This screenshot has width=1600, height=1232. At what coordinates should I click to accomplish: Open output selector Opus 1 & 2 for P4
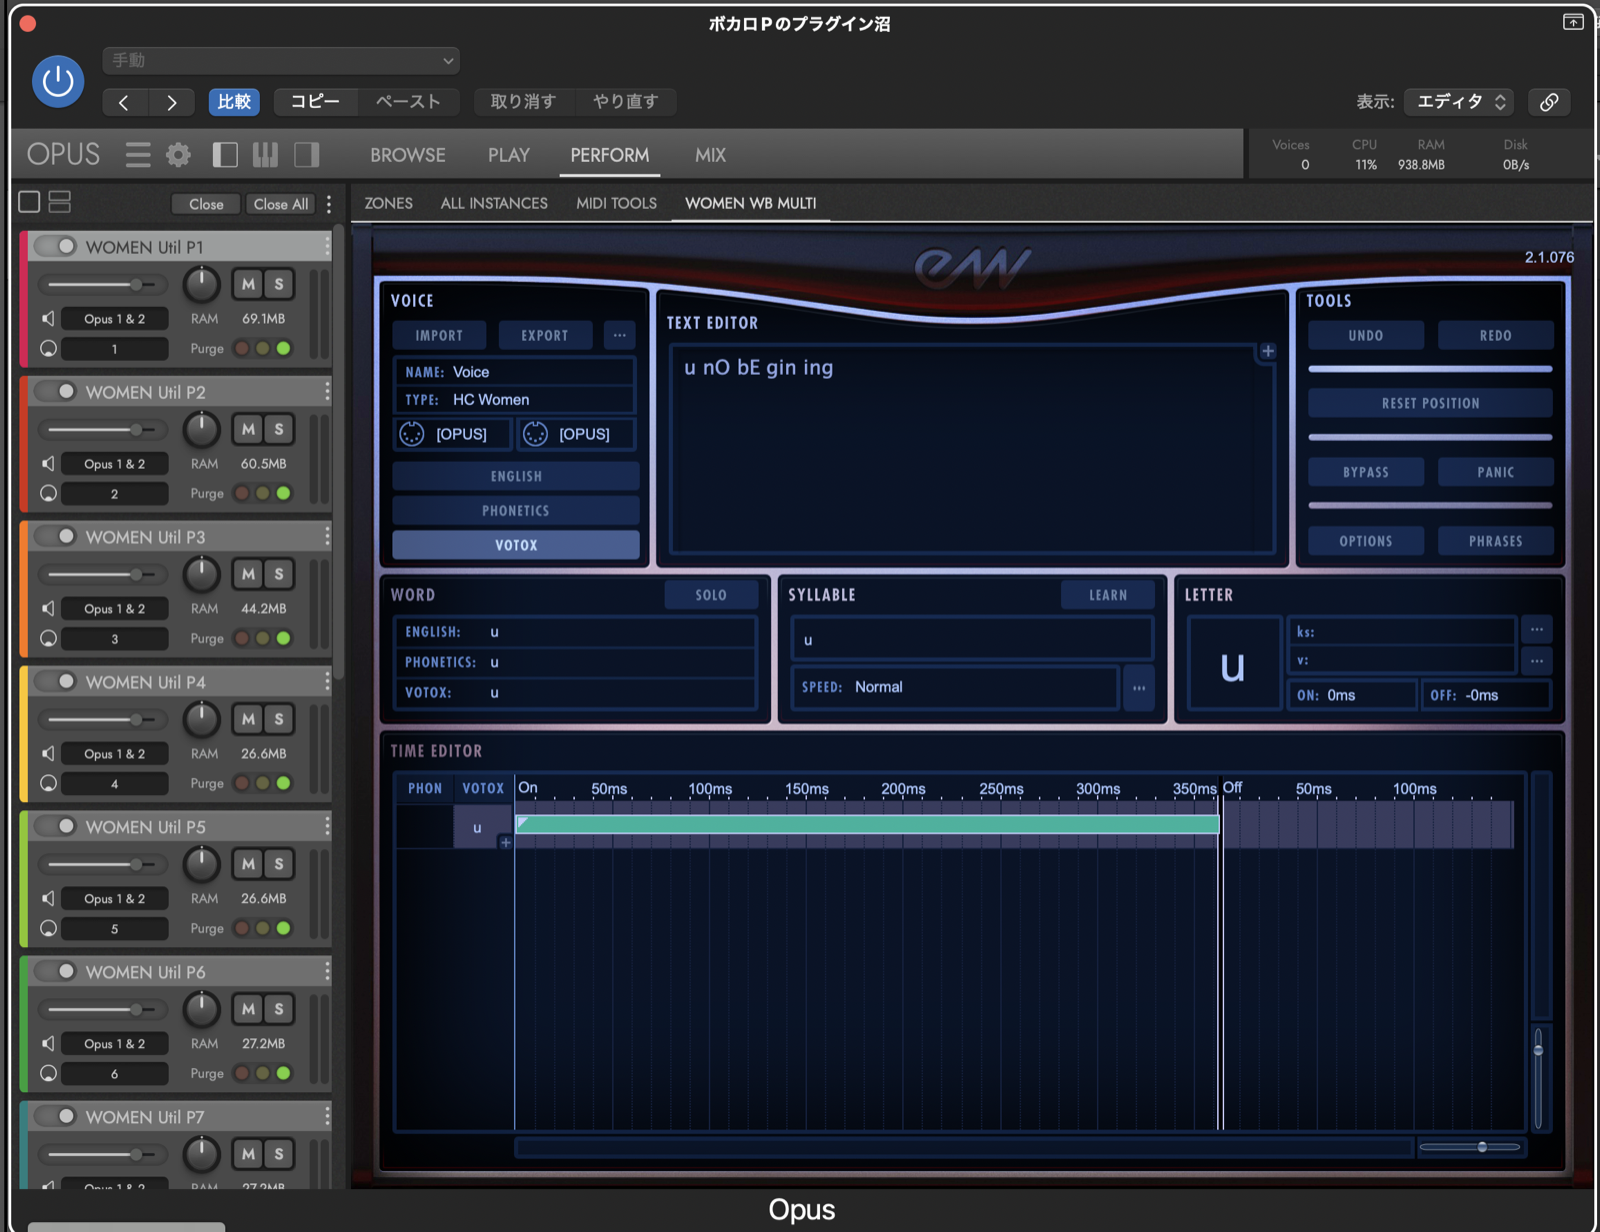click(114, 754)
